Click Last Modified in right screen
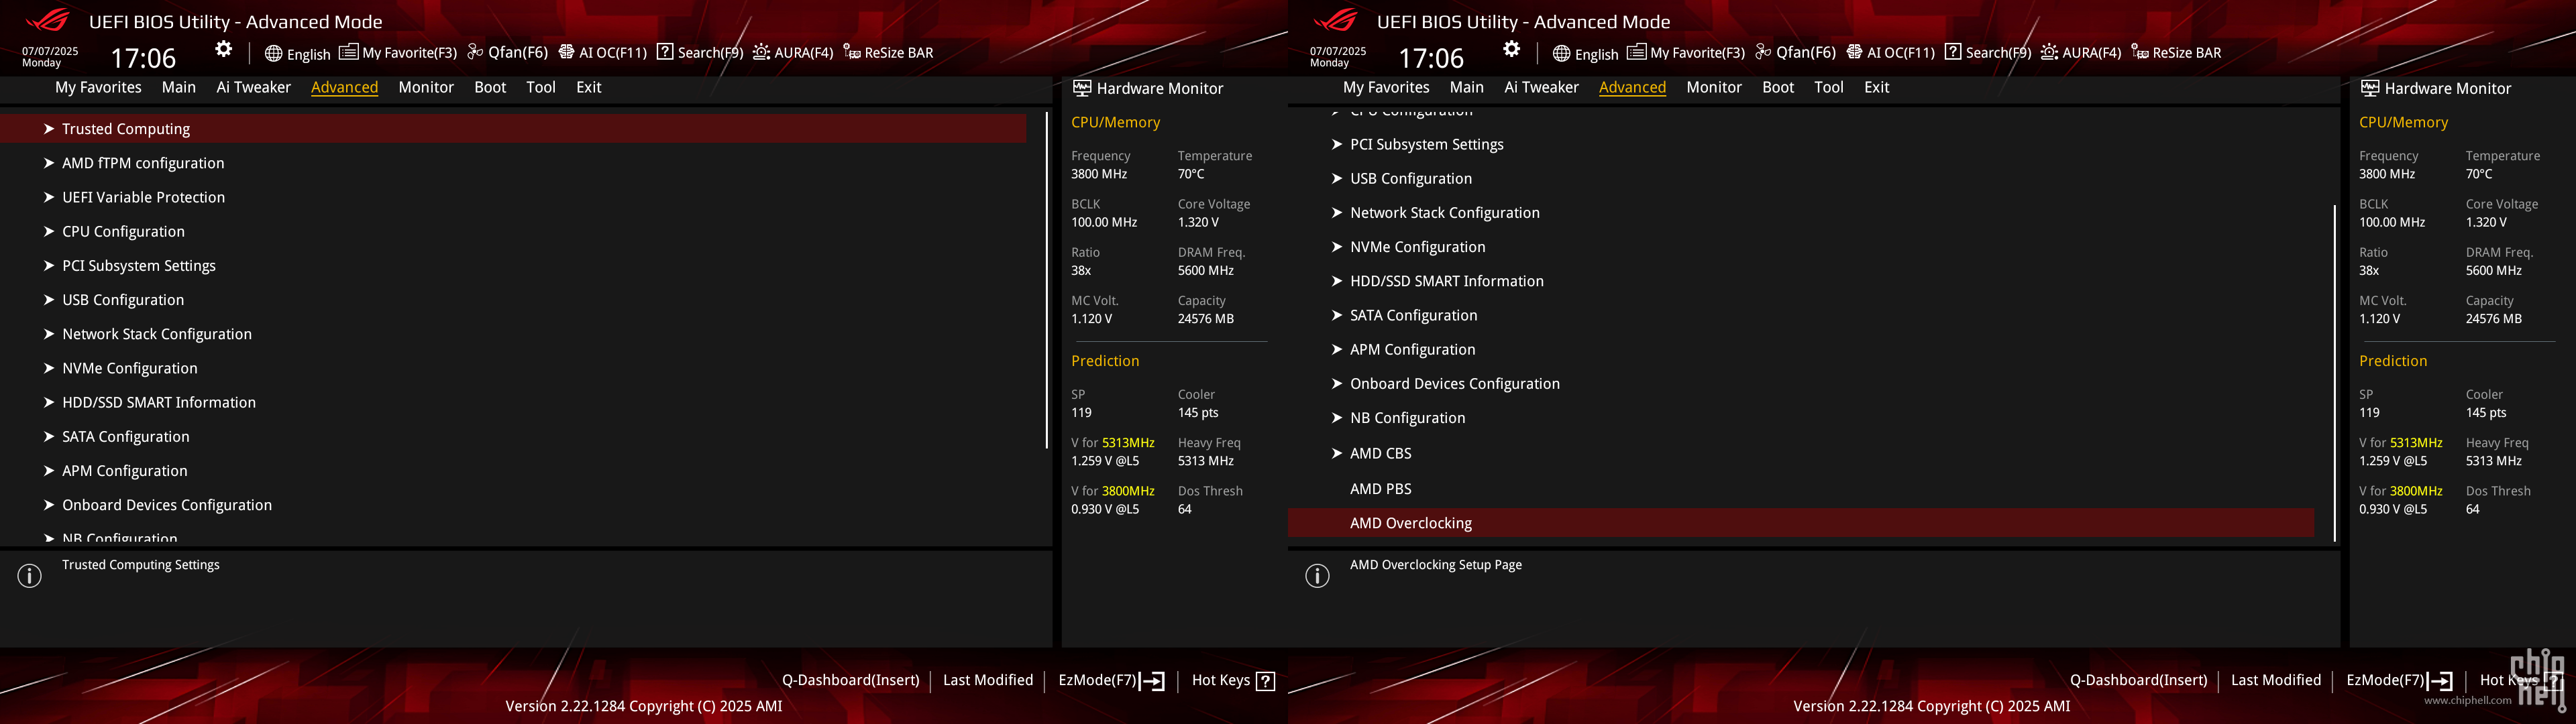This screenshot has width=2576, height=724. pyautogui.click(x=2276, y=680)
